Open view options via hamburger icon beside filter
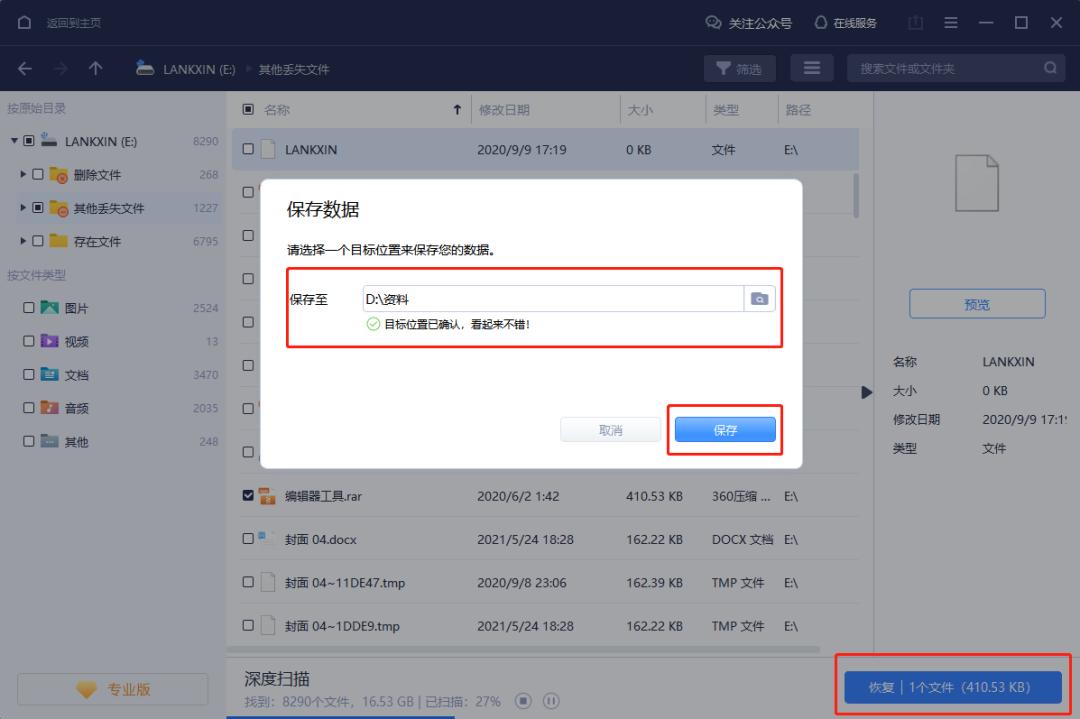Viewport: 1080px width, 719px height. click(812, 68)
